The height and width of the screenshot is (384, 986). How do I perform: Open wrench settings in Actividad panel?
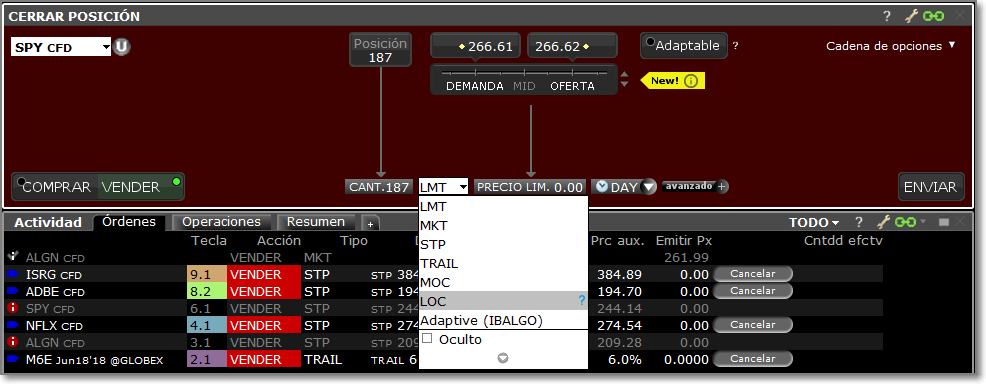click(884, 222)
